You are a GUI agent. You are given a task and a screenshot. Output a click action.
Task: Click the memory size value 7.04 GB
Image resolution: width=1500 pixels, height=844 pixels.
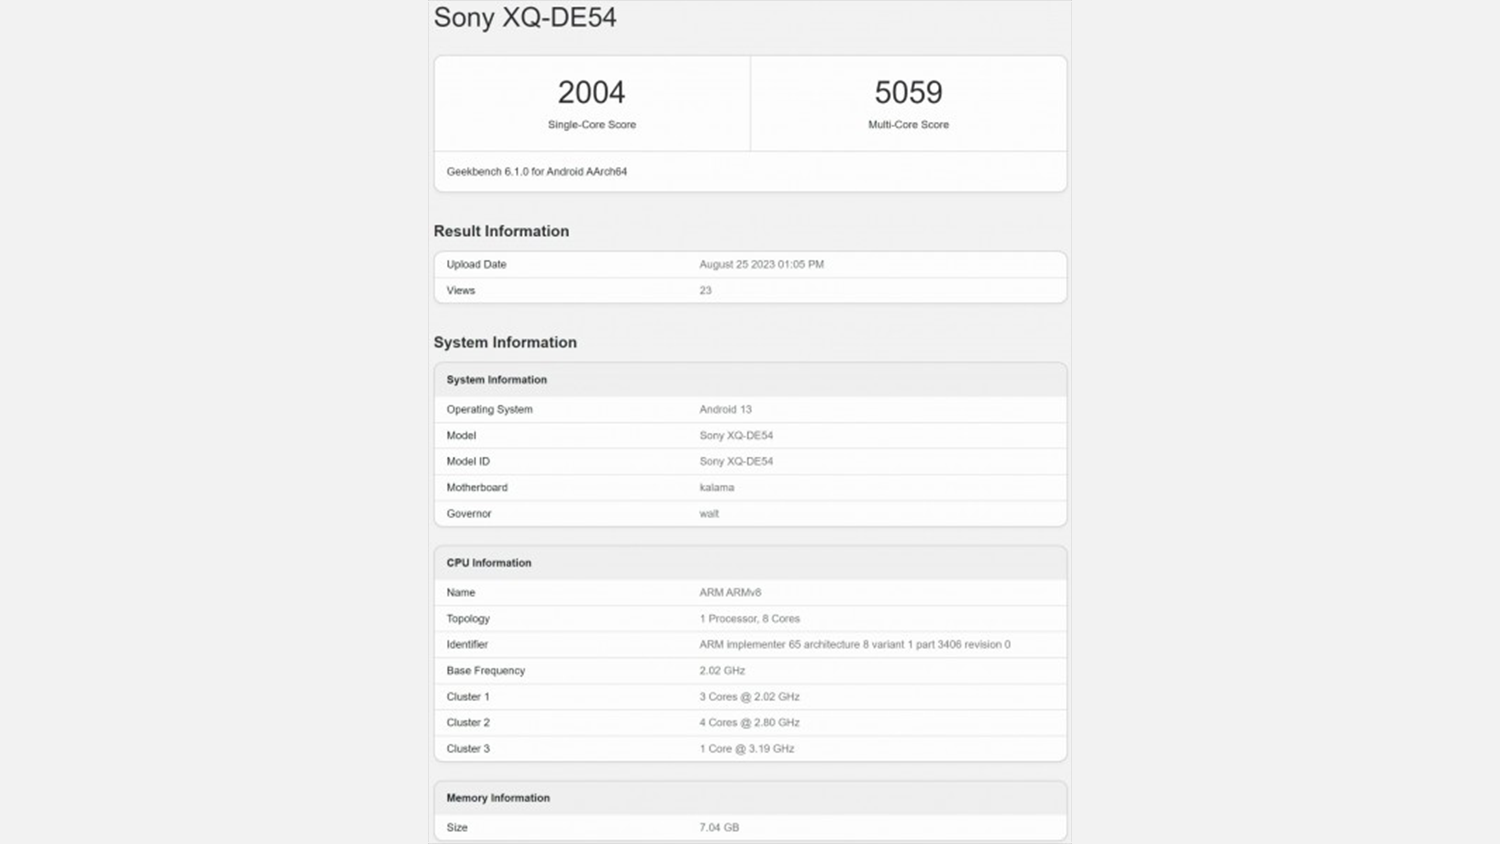coord(719,828)
